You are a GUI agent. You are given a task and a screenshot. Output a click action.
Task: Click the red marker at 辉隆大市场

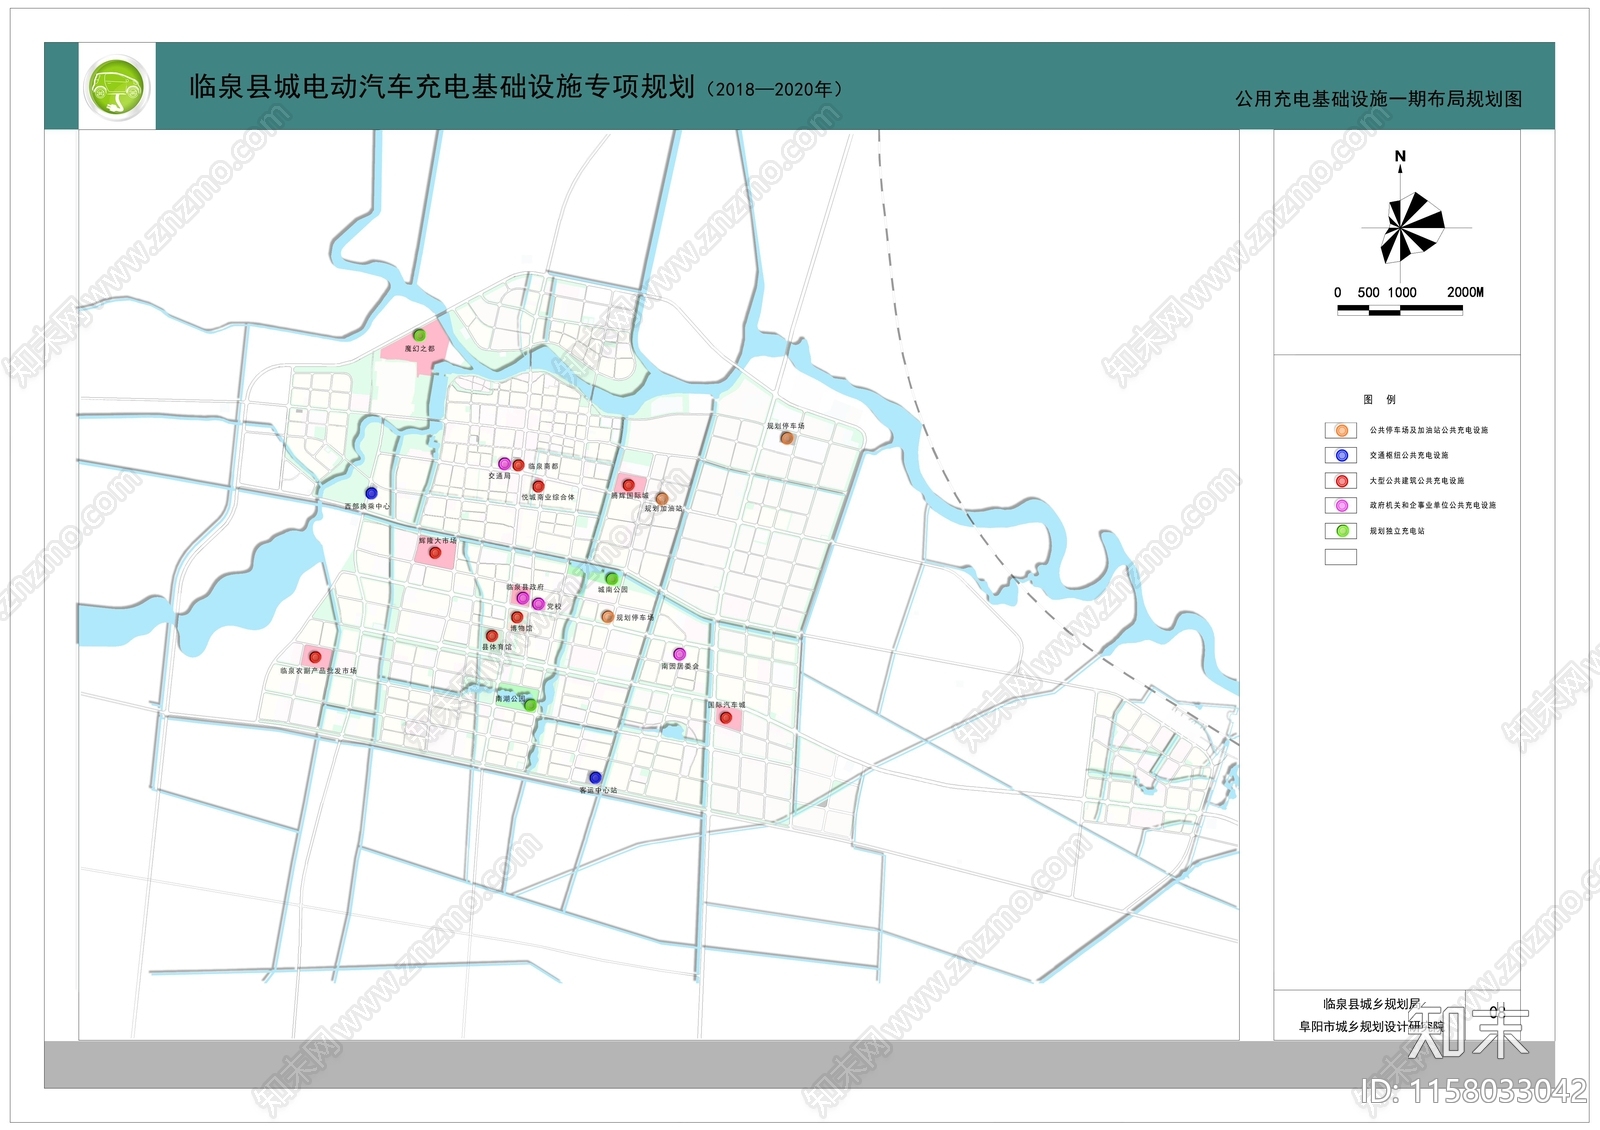(435, 552)
